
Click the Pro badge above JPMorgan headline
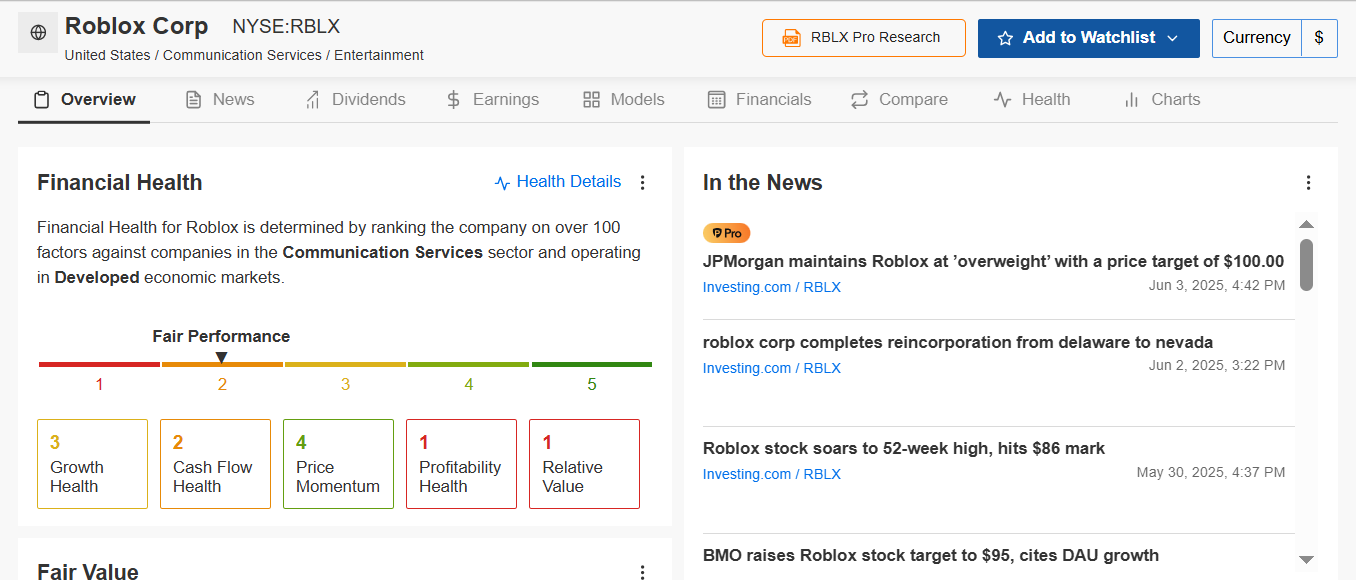[x=727, y=233]
